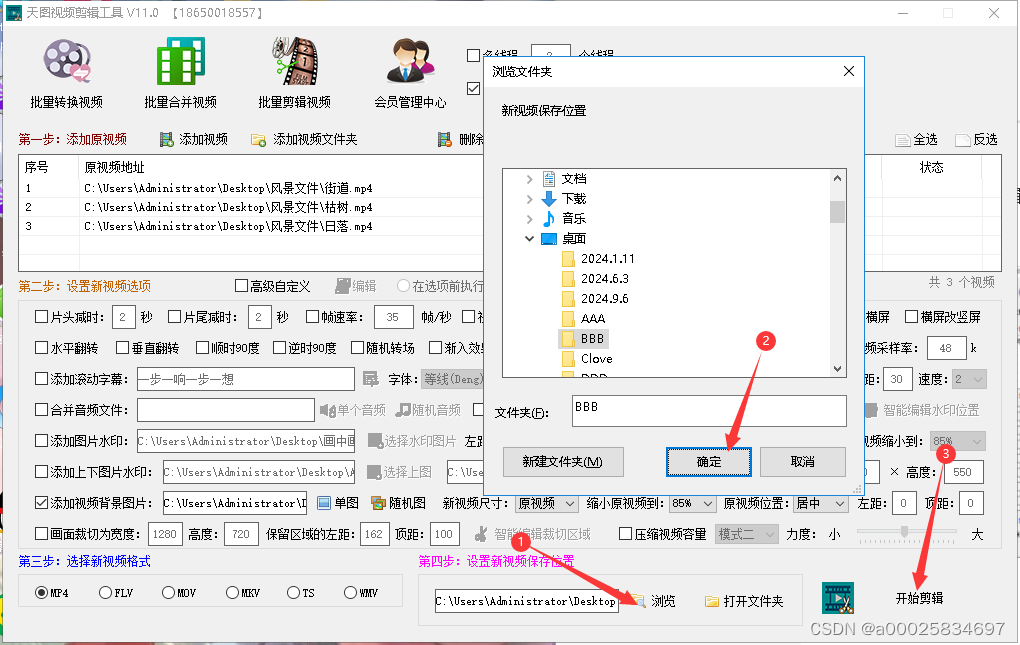Select the MOV format radio button
This screenshot has height=645, width=1020.
pos(168,592)
